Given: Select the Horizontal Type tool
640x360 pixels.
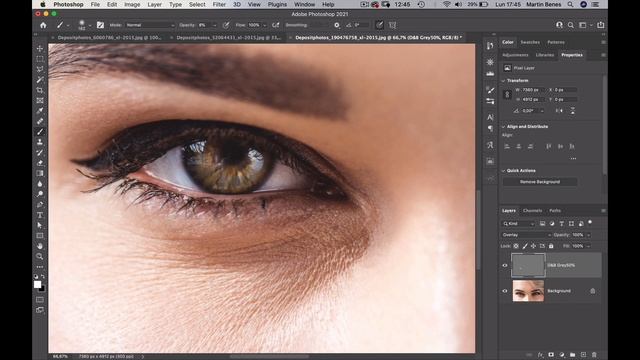Looking at the screenshot, I should (x=40, y=215).
